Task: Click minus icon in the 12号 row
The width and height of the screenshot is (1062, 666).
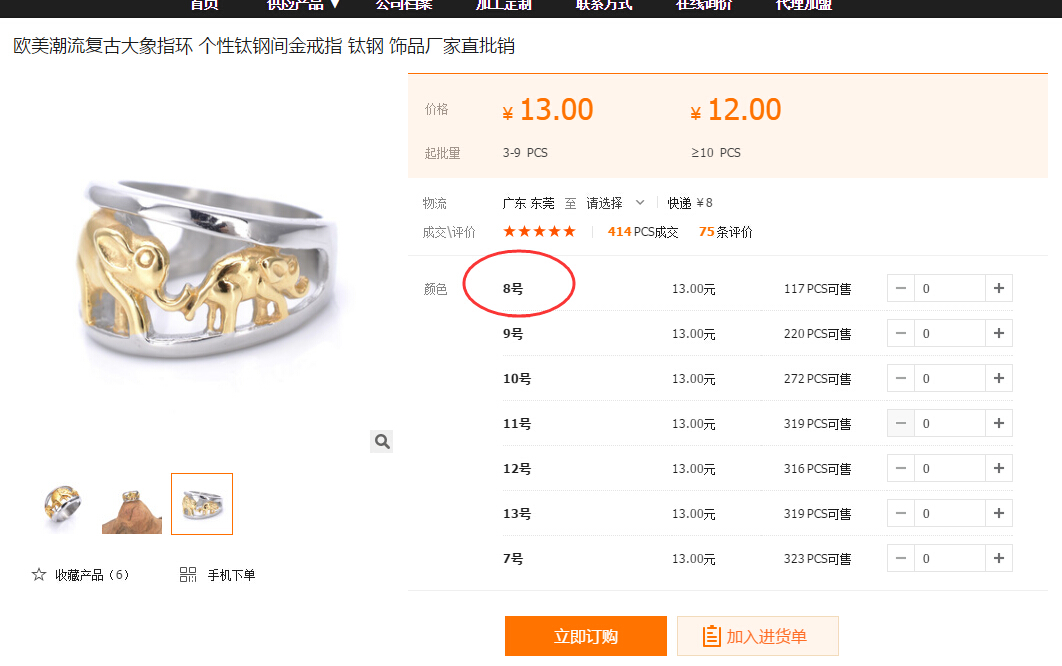Action: 901,468
